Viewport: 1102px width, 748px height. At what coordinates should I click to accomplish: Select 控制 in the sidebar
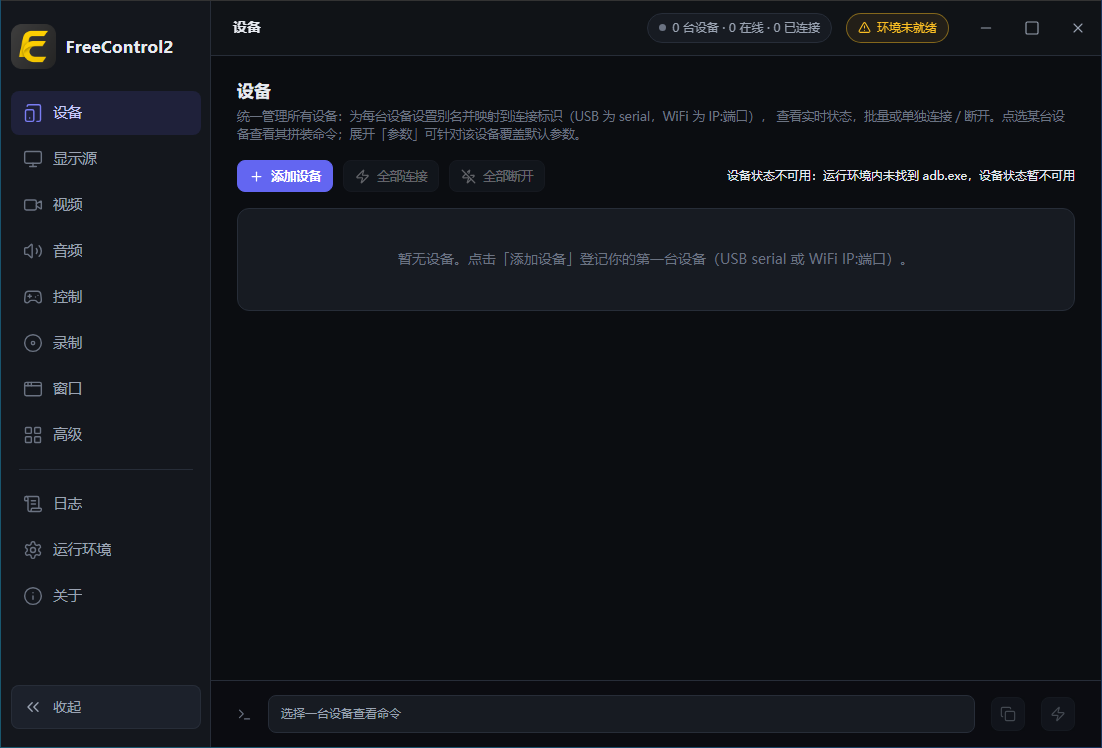click(x=106, y=297)
